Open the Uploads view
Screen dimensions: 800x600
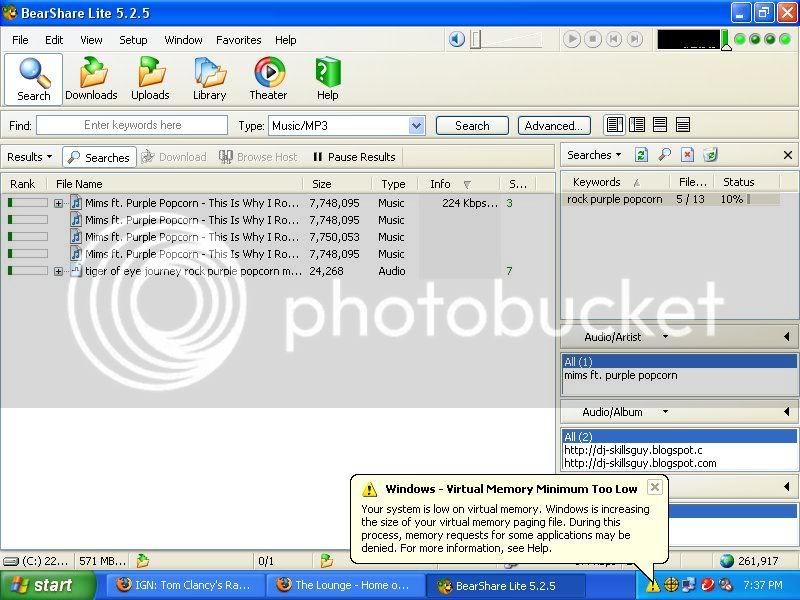[x=150, y=80]
